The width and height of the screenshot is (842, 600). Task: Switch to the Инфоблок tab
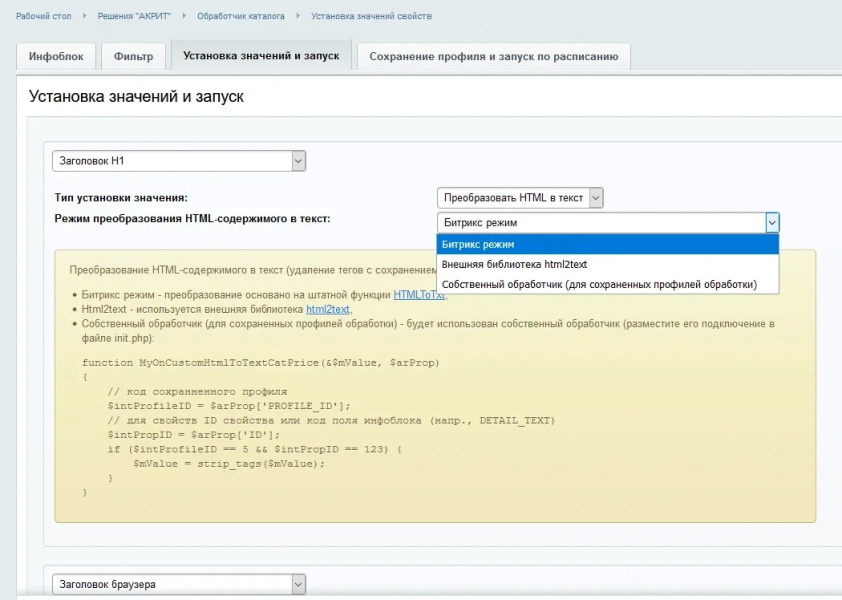(56, 57)
